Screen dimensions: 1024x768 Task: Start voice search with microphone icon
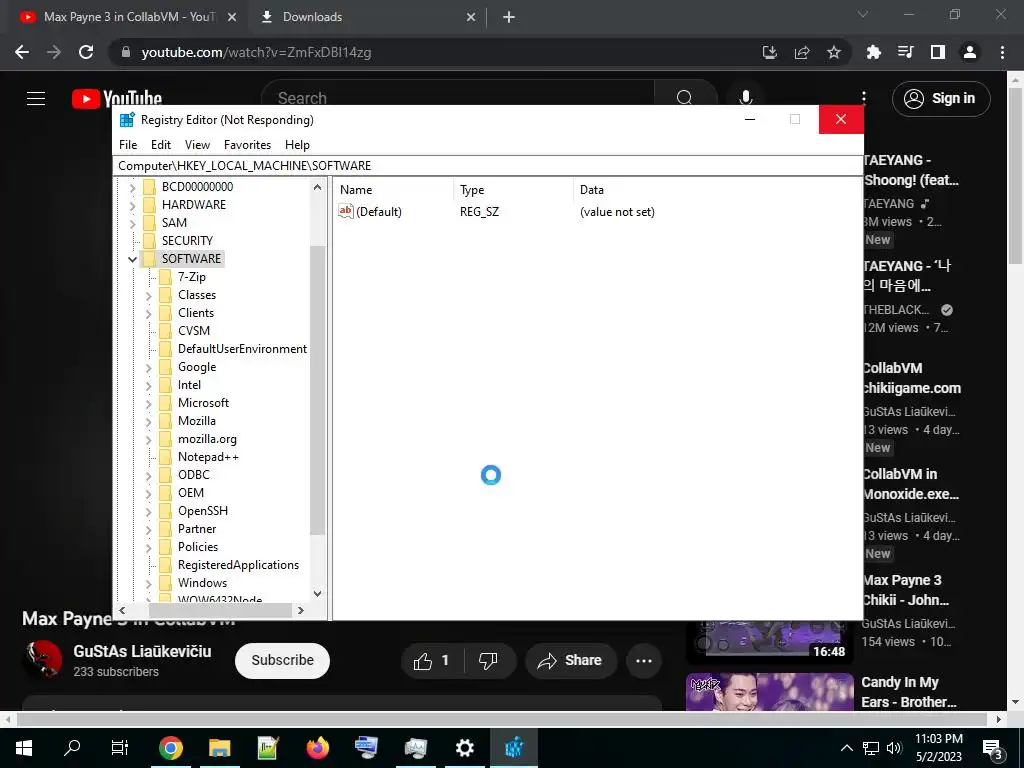[746, 97]
